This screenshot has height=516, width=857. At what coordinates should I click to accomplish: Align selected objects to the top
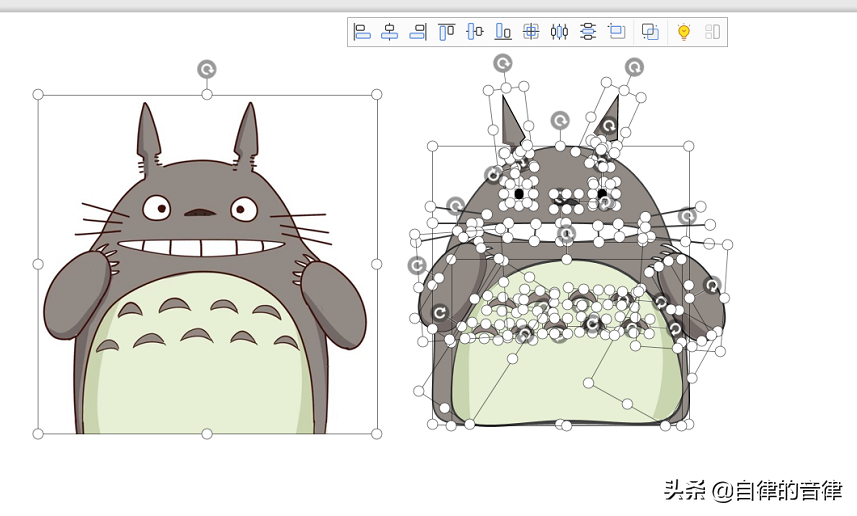(x=447, y=32)
